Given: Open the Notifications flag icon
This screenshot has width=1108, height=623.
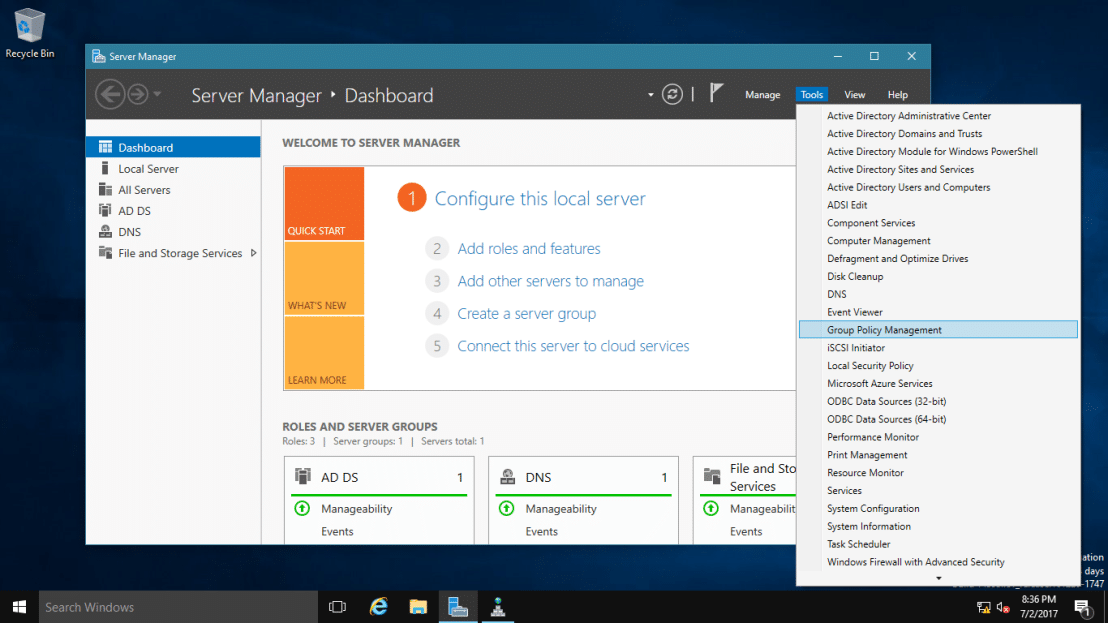Looking at the screenshot, I should (x=716, y=93).
